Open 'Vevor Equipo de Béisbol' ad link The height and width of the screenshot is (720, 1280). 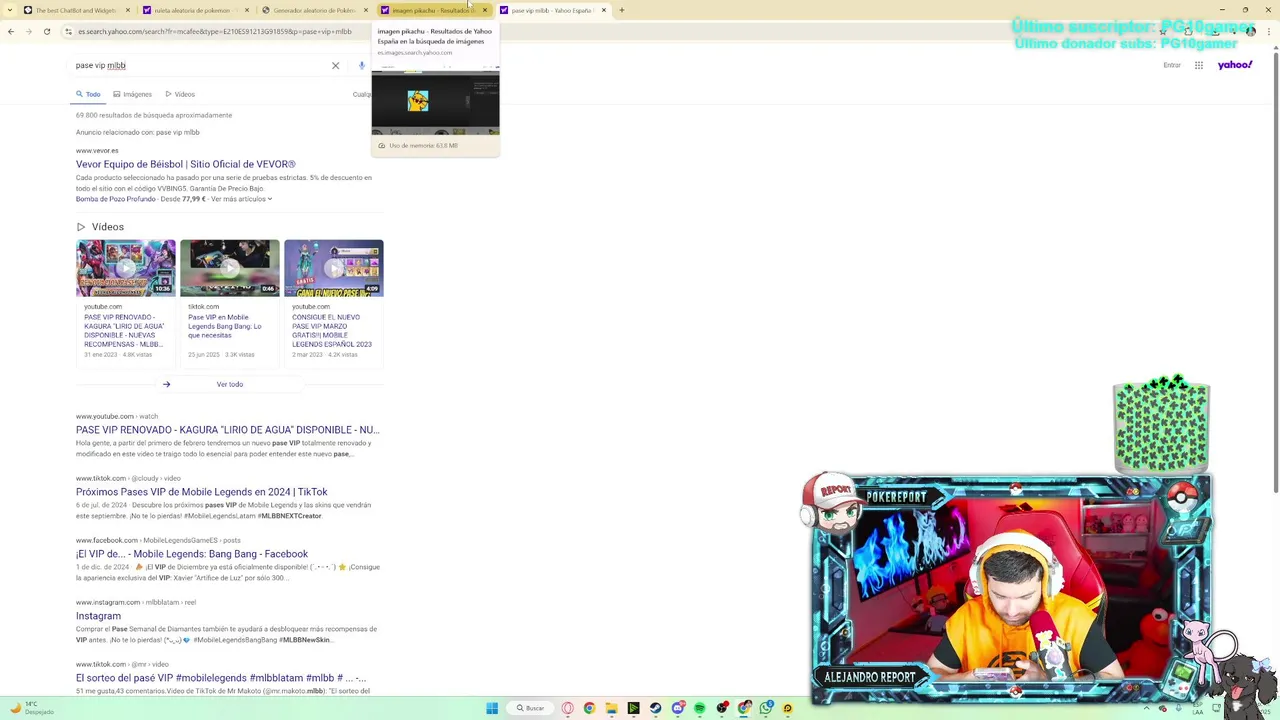(x=185, y=164)
